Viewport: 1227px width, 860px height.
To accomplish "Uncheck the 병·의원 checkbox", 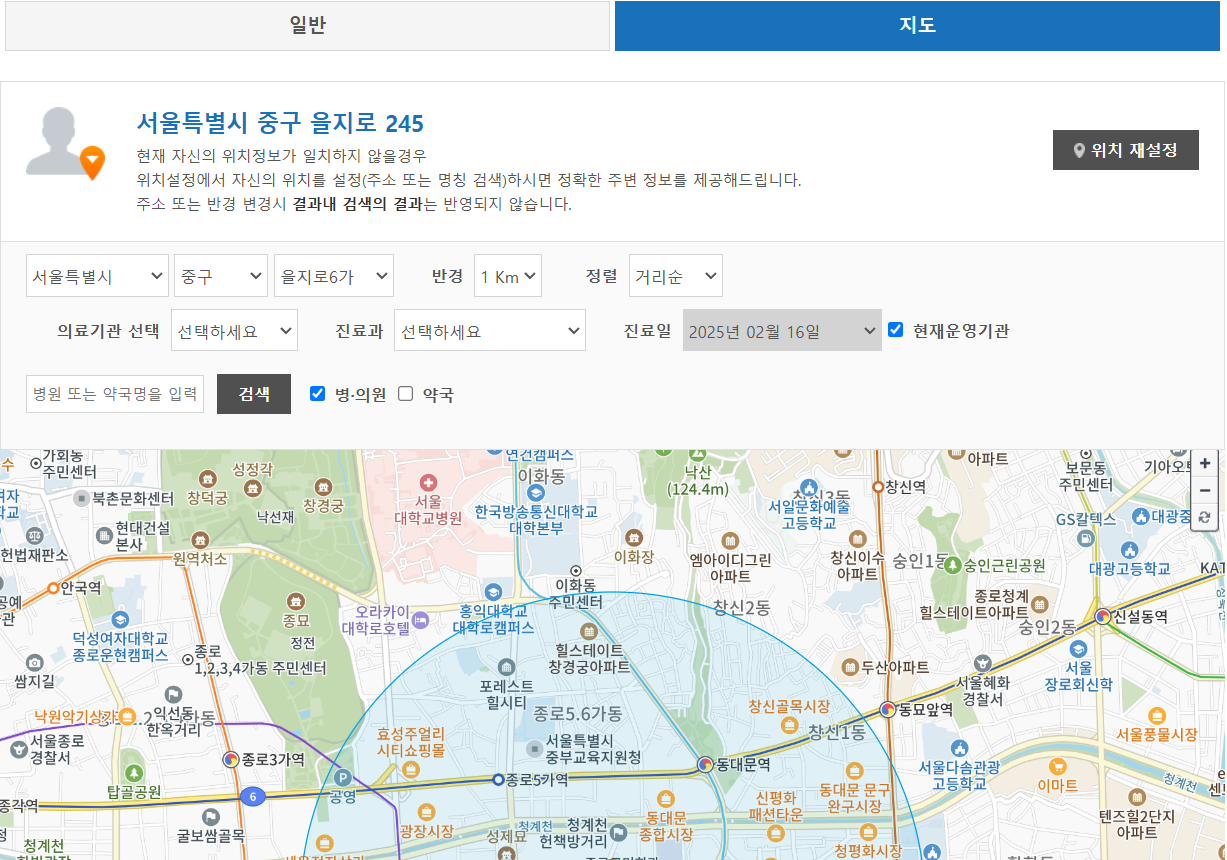I will point(318,393).
